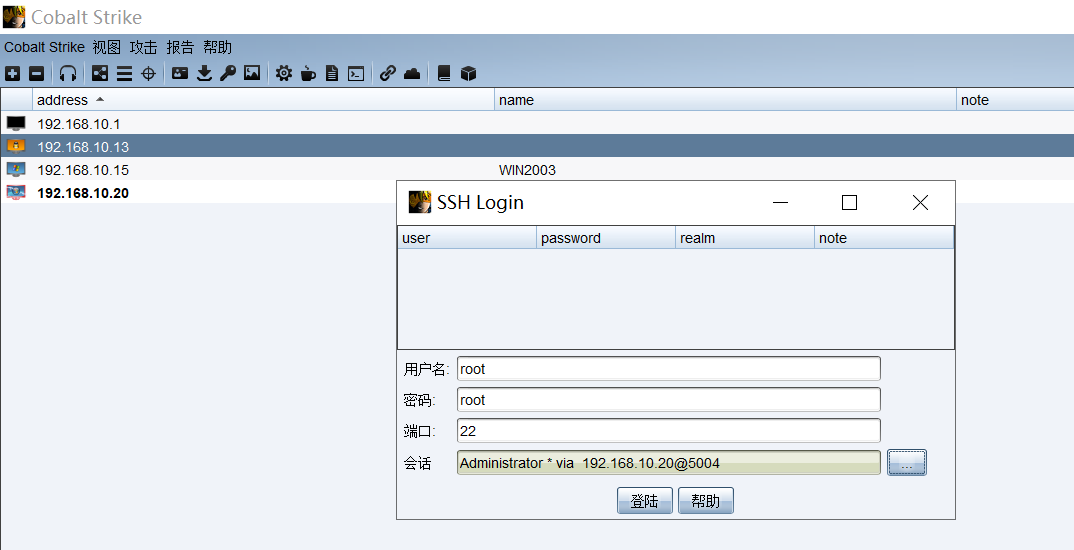Image resolution: width=1074 pixels, height=550 pixels.
Task: Open Listeners via the headphones icon
Action: pos(68,73)
